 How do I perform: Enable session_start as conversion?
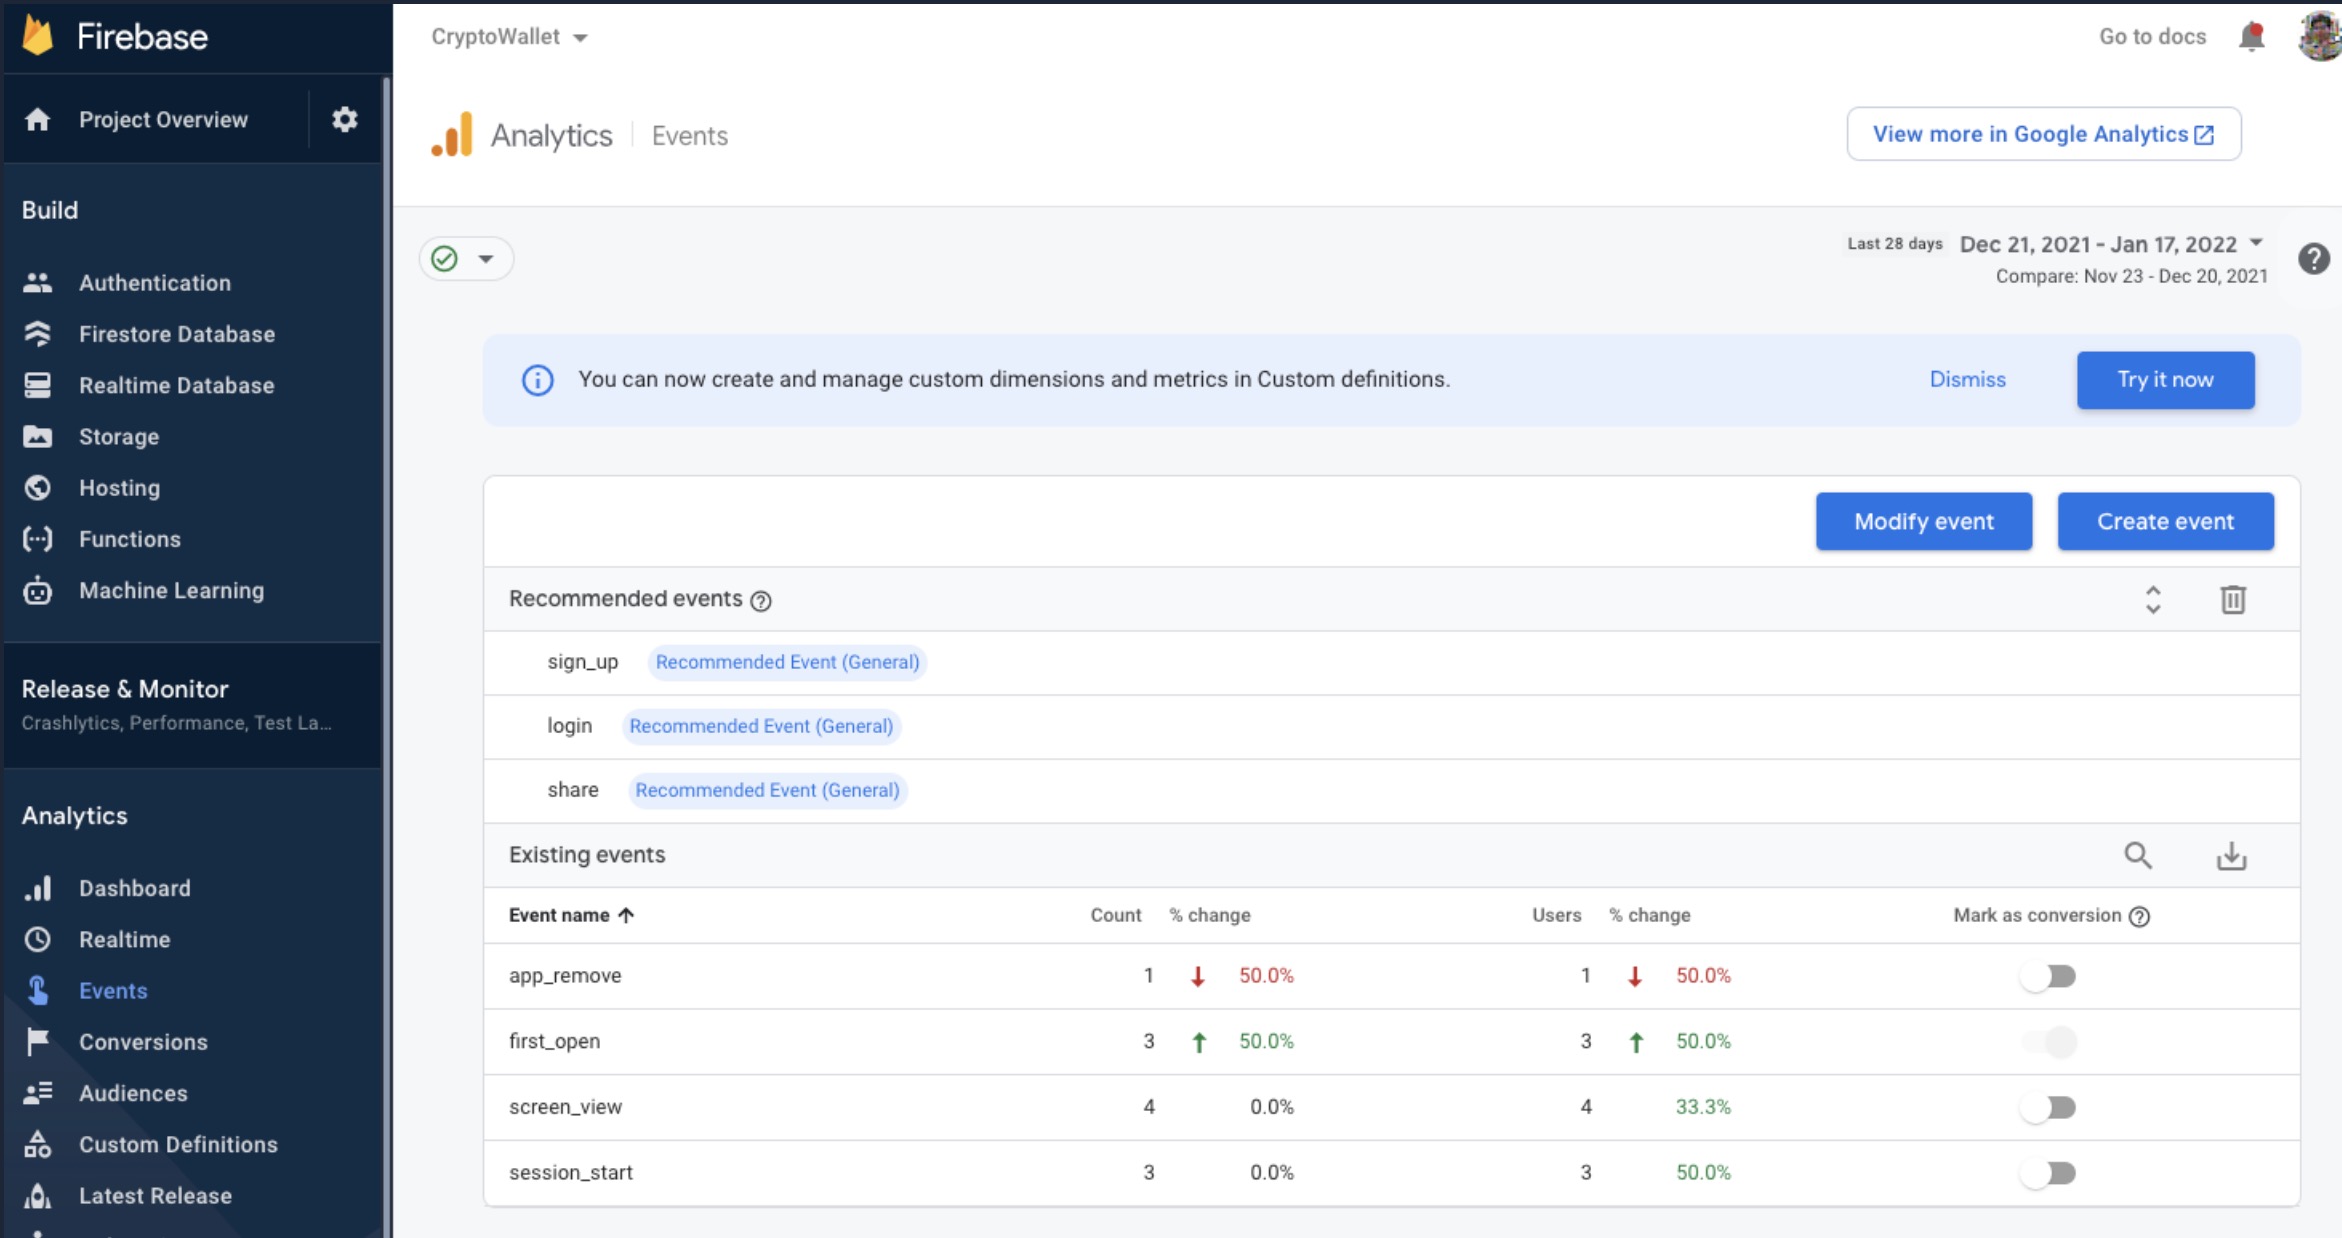coord(2047,1173)
